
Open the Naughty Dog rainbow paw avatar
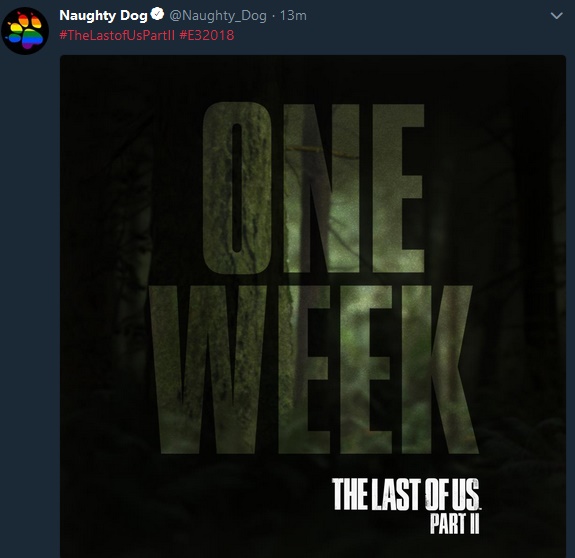coord(25,31)
